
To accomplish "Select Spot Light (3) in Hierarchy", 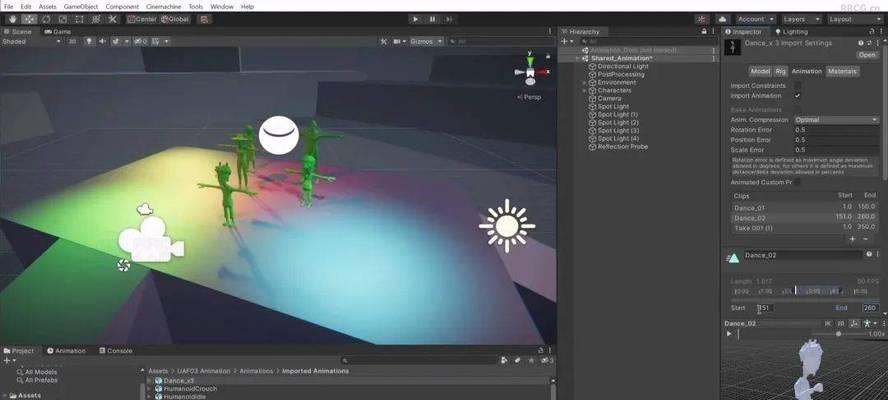I will click(x=618, y=130).
